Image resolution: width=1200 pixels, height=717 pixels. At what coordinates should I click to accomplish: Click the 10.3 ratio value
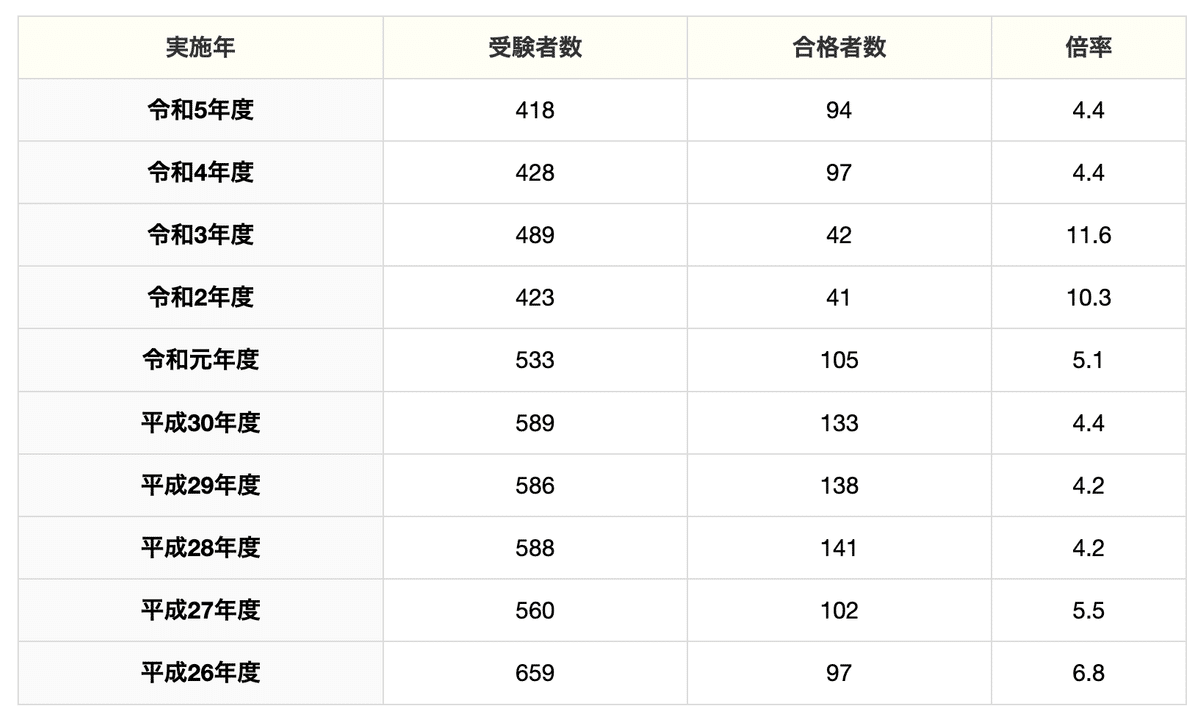pyautogui.click(x=1087, y=297)
